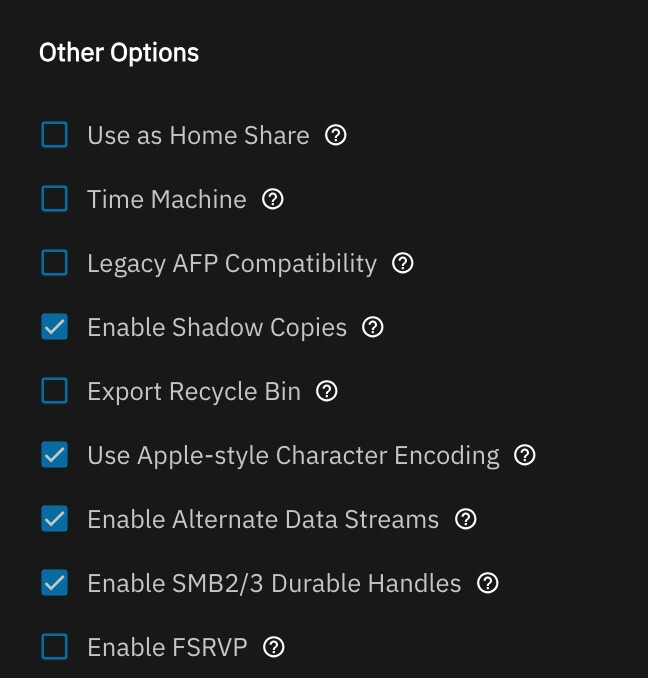Click the Time Machine label text
648x678 pixels.
pyautogui.click(x=167, y=199)
